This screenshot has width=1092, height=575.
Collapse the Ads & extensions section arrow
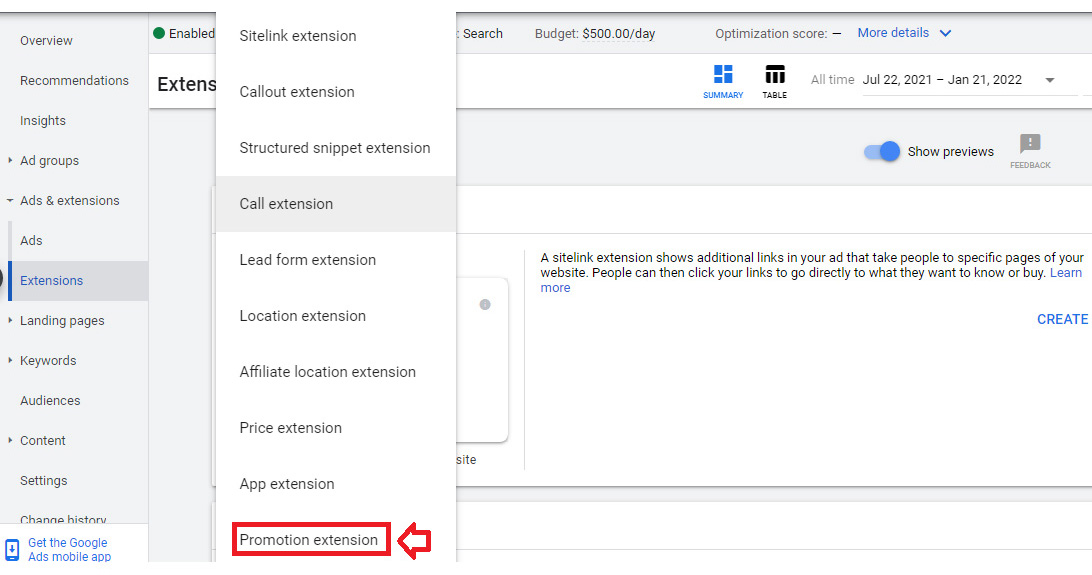coord(10,200)
